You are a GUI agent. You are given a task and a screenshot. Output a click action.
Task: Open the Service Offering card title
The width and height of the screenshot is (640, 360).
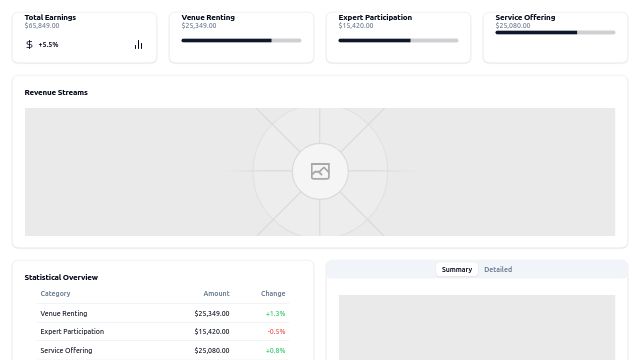click(x=525, y=17)
